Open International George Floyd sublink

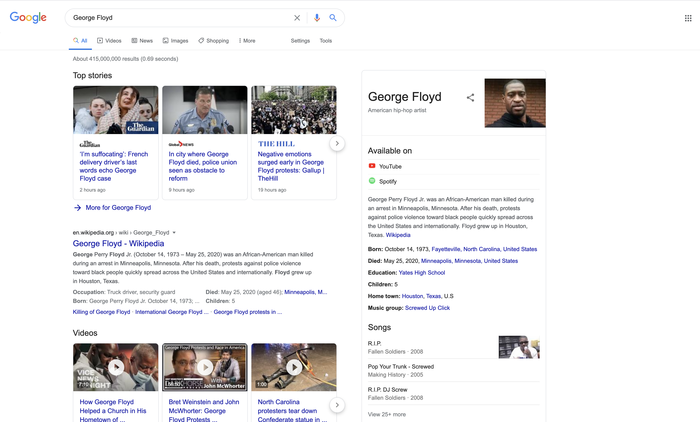tap(171, 312)
